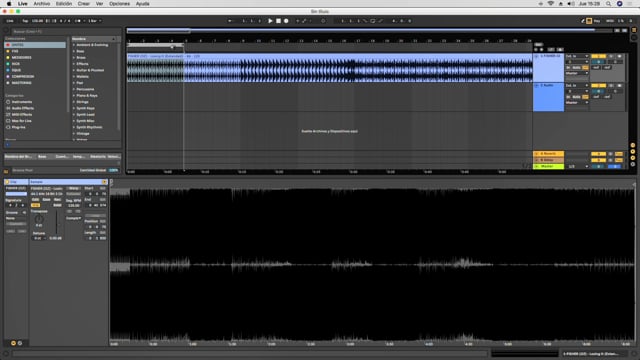Toggle the yellow Key map mode switch
Screen dimensions: 640x360
coord(589,21)
